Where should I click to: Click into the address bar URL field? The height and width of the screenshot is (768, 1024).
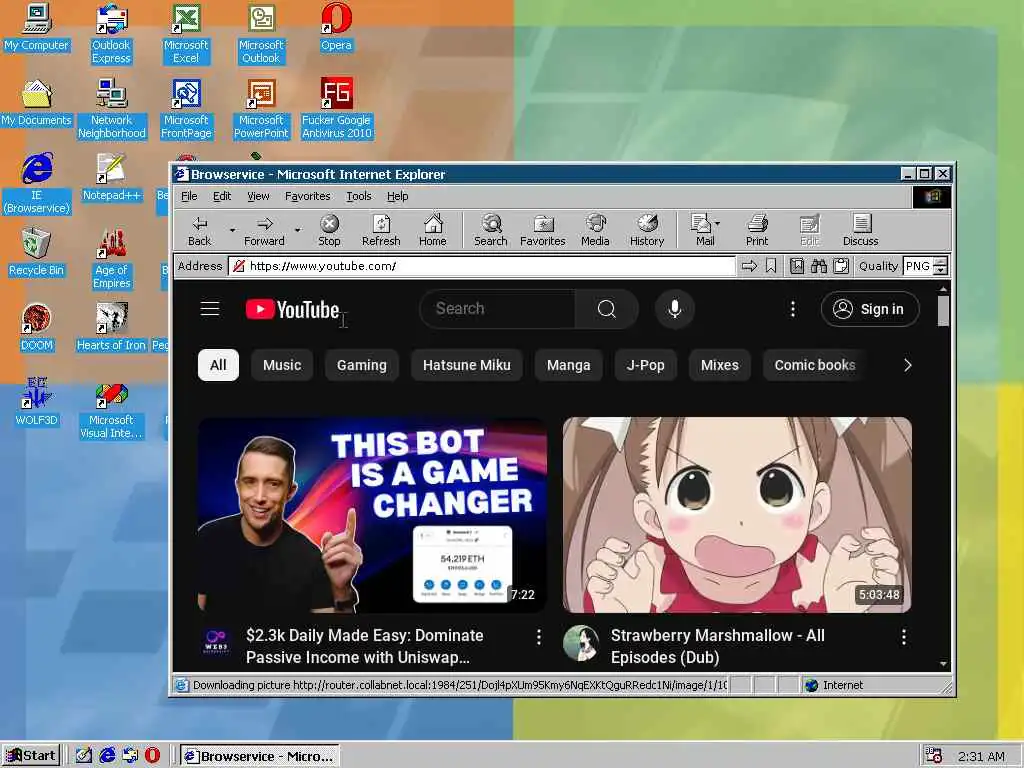pyautogui.click(x=483, y=266)
